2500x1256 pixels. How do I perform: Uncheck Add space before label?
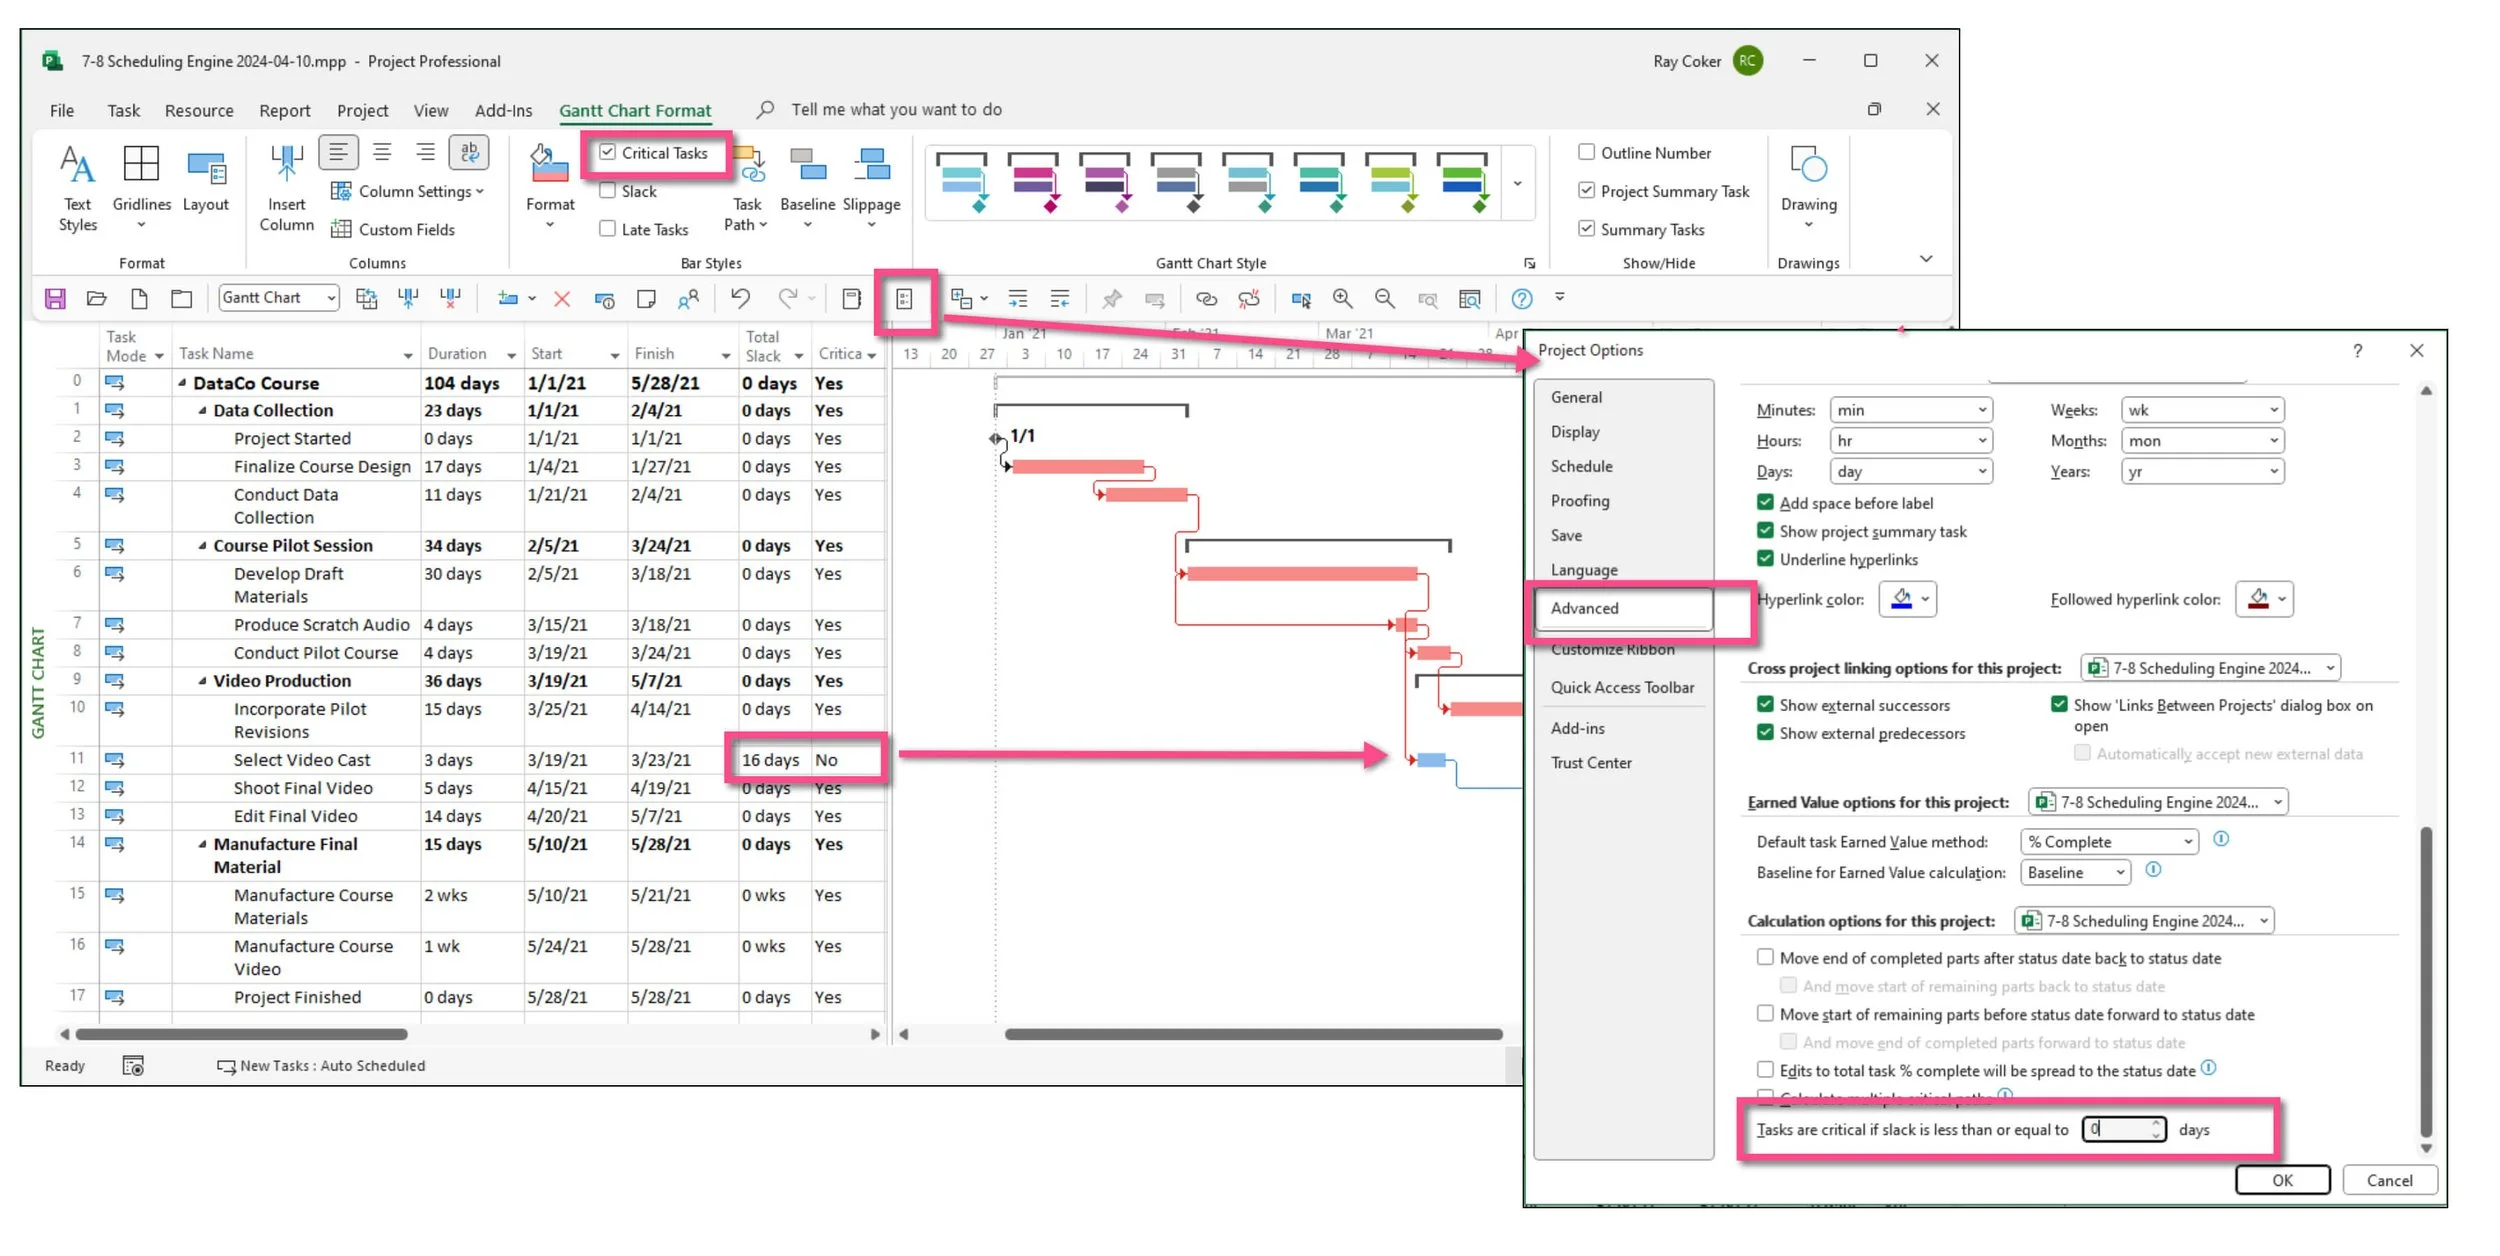1765,502
